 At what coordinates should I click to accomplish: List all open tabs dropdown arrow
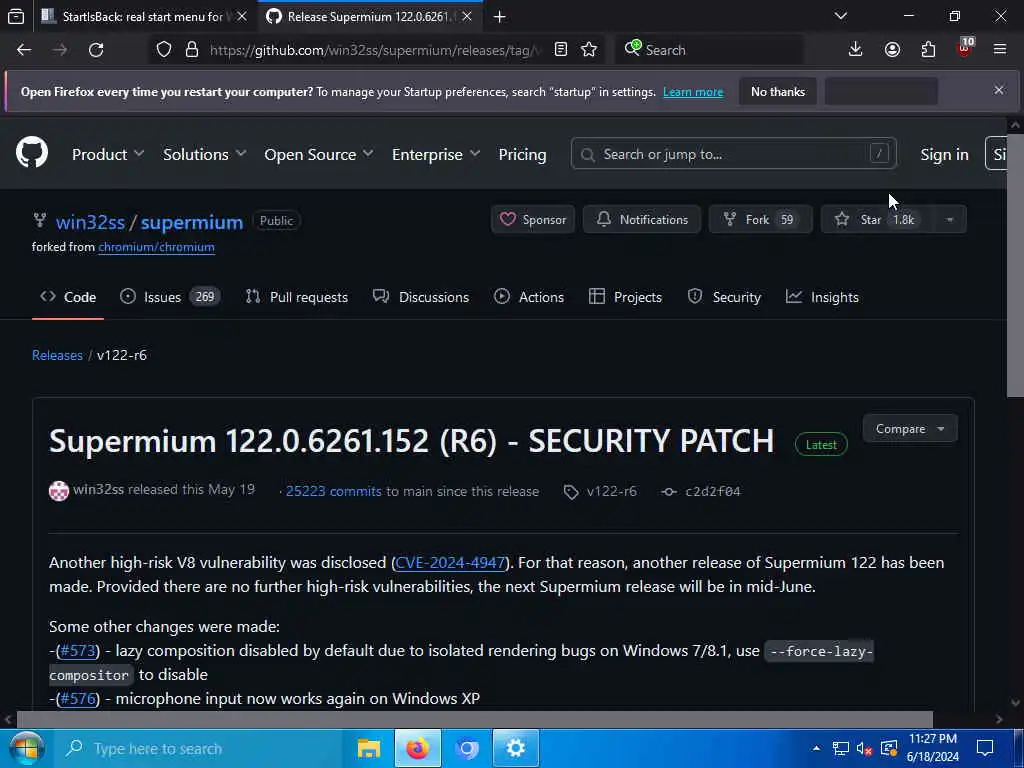point(840,16)
